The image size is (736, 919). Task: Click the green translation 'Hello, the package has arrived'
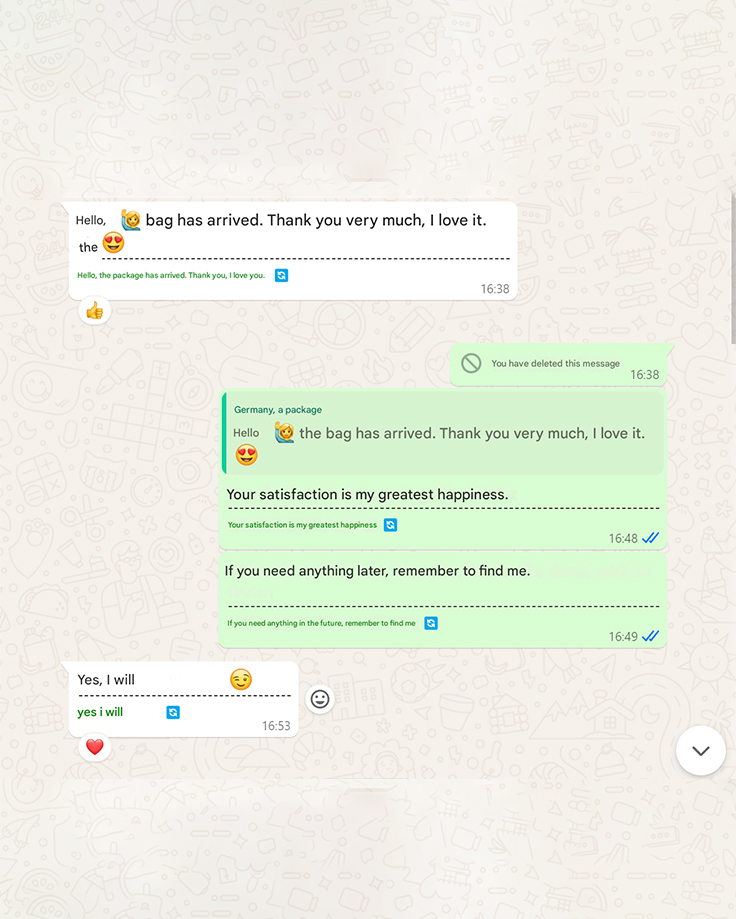[x=171, y=275]
